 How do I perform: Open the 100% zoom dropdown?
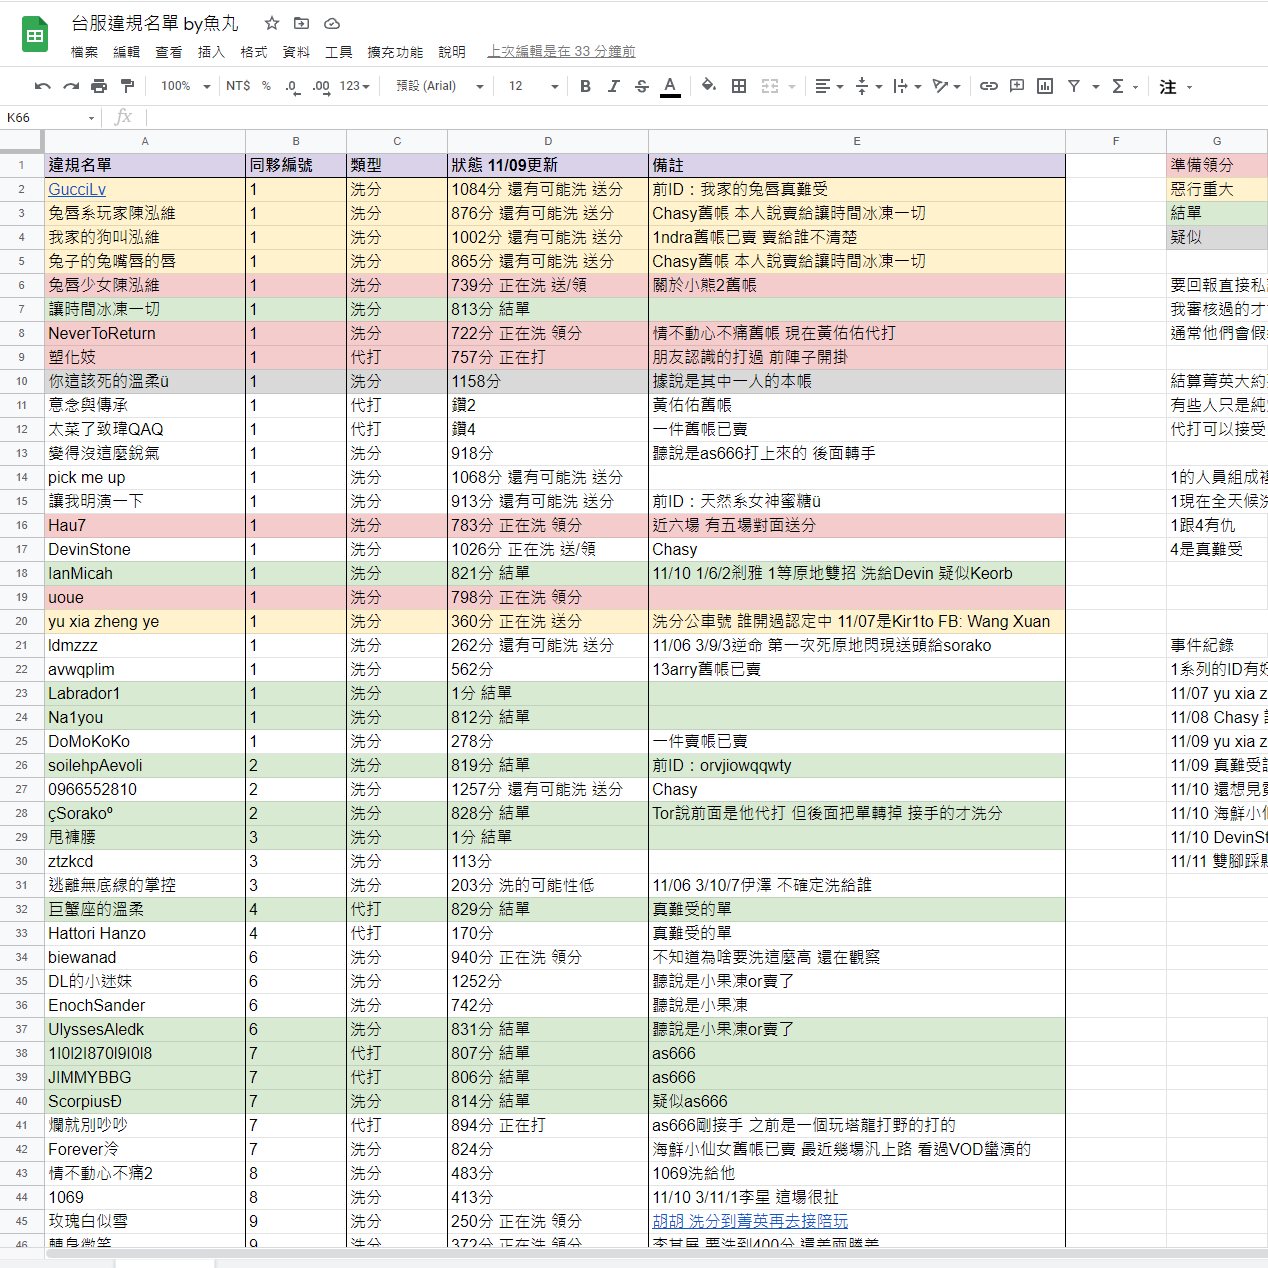click(186, 87)
